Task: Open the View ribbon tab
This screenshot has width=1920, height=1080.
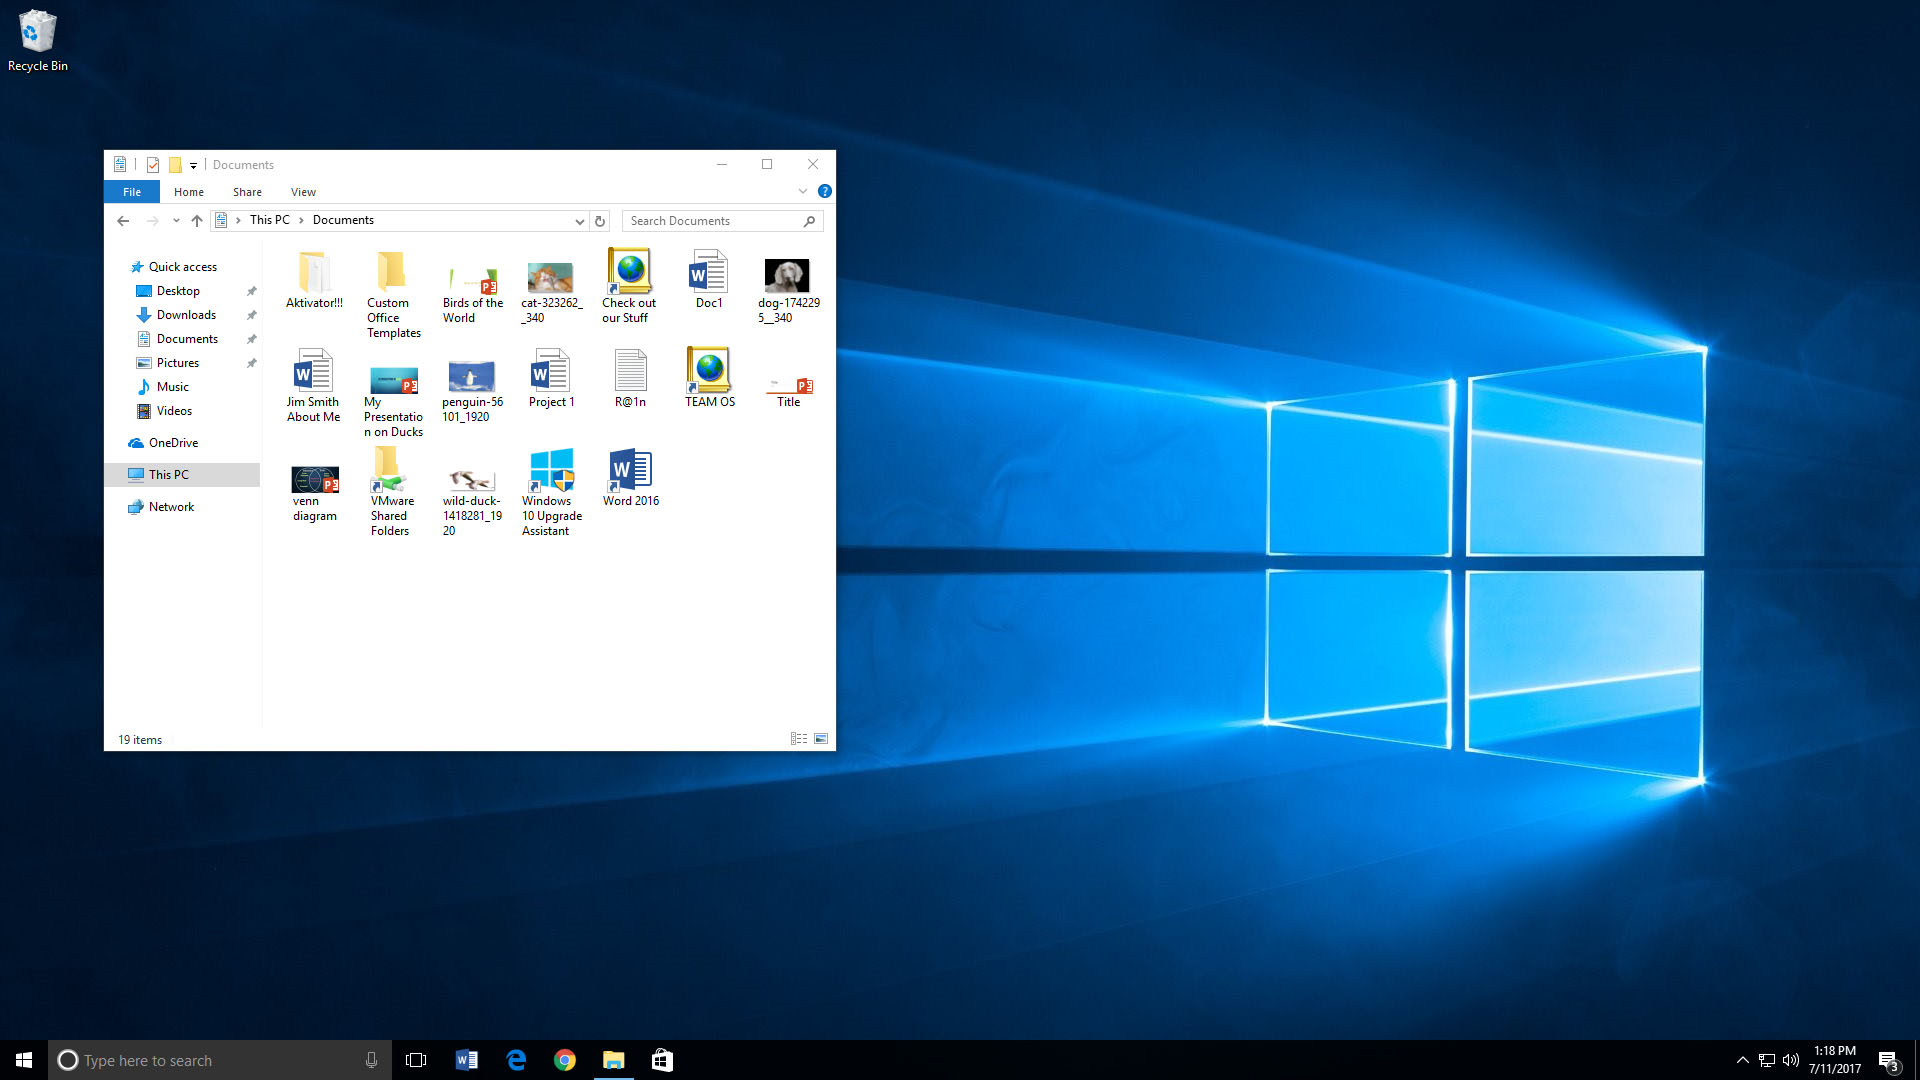Action: point(303,192)
